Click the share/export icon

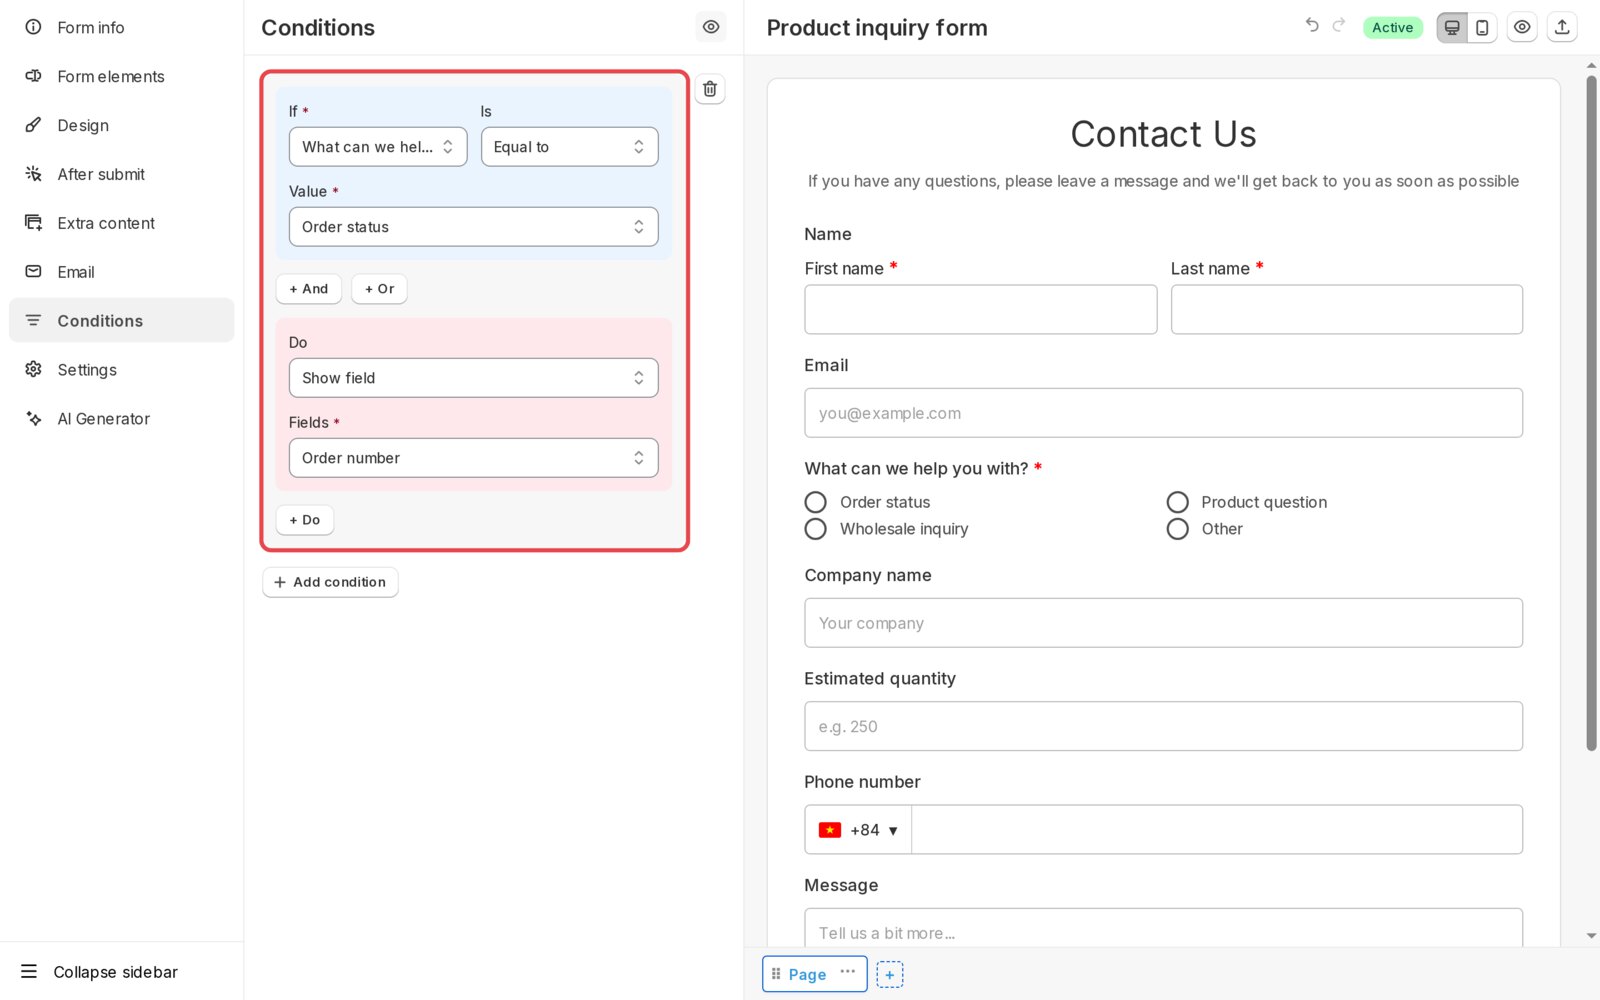(x=1562, y=28)
